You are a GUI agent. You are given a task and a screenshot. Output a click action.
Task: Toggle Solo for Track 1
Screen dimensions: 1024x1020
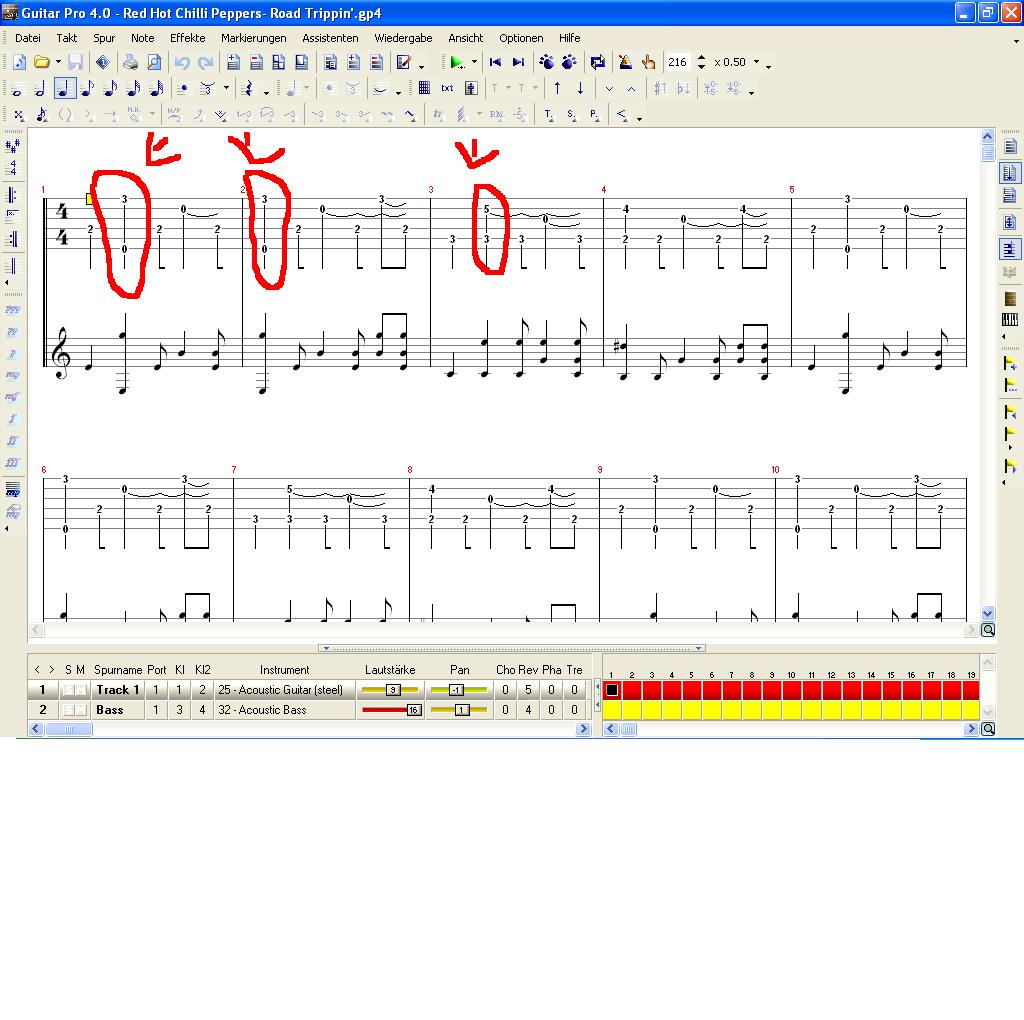point(67,690)
